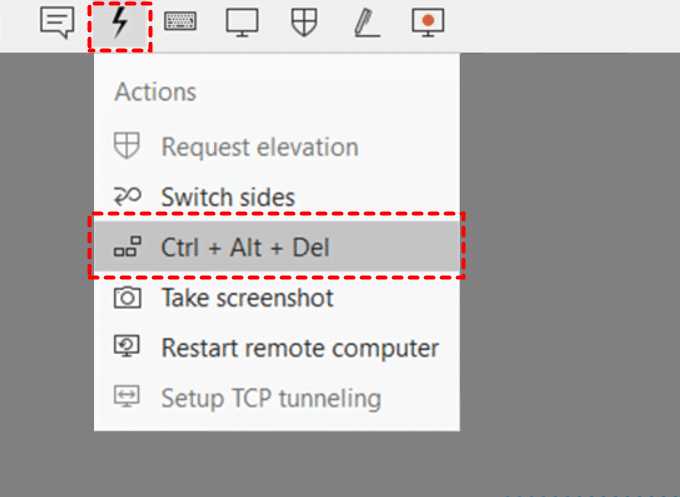Click the monitor icon beside Restart remote computer
This screenshot has height=497, width=680.
coord(127,348)
